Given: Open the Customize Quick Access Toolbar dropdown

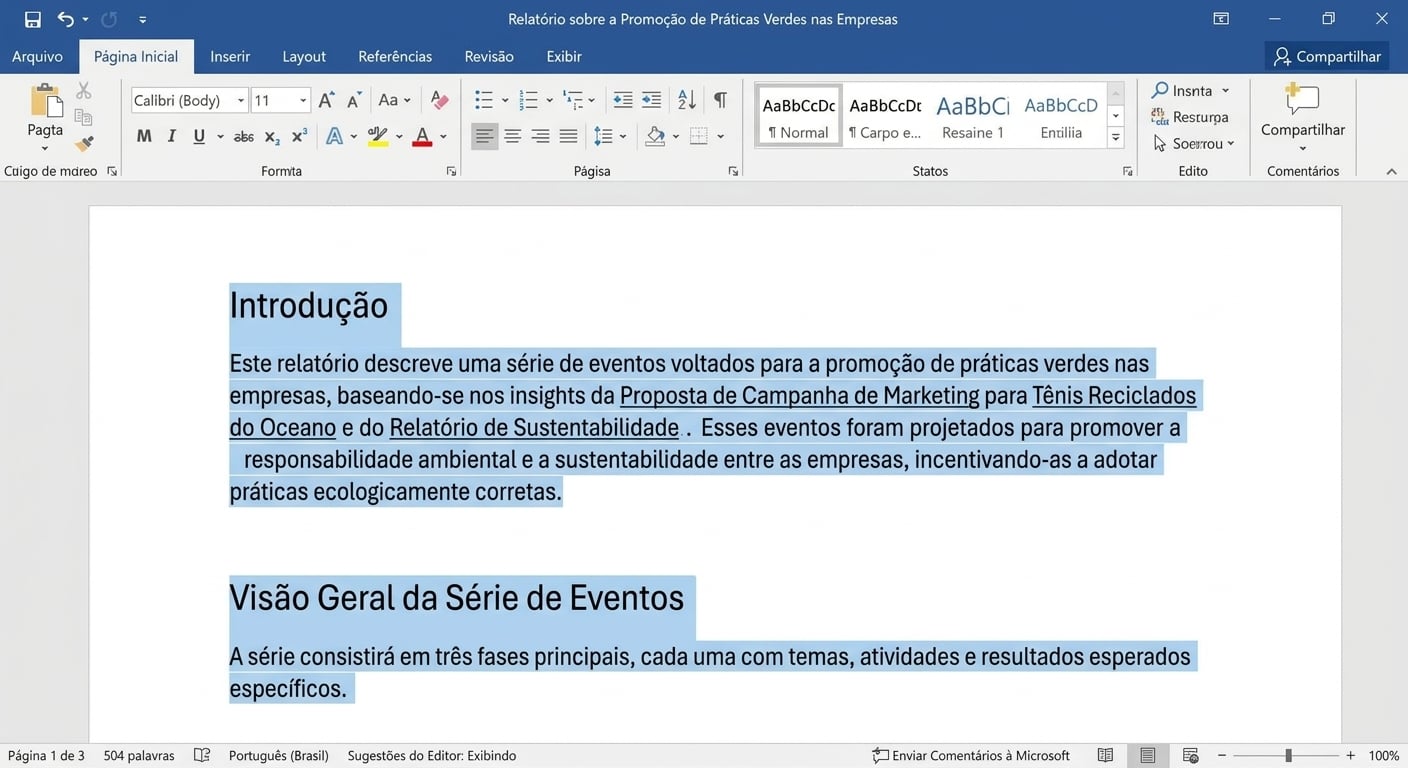Looking at the screenshot, I should (x=143, y=19).
